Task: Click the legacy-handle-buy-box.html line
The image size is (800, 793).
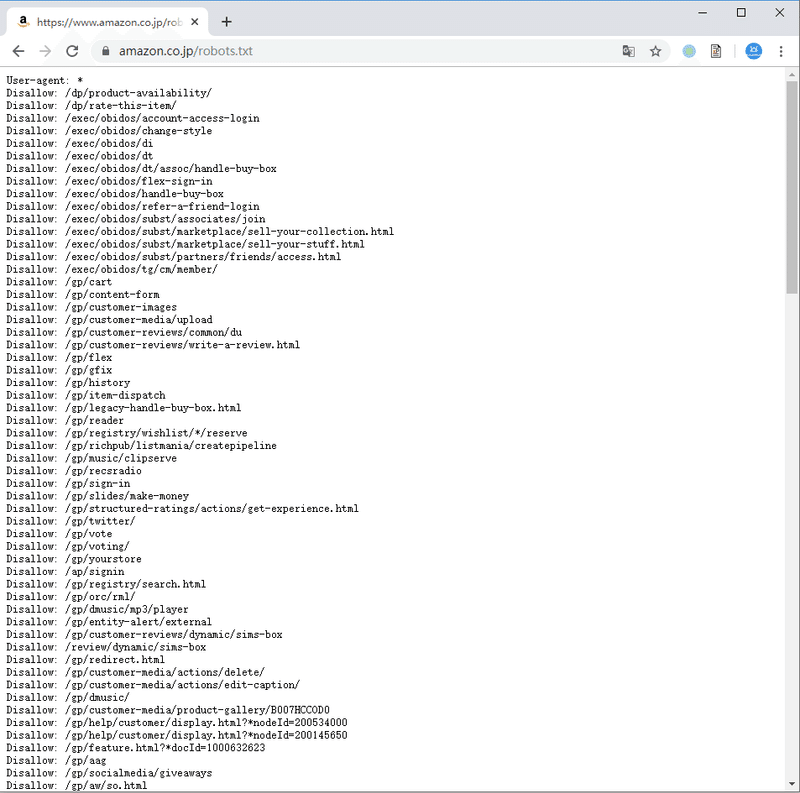Action: (x=123, y=408)
